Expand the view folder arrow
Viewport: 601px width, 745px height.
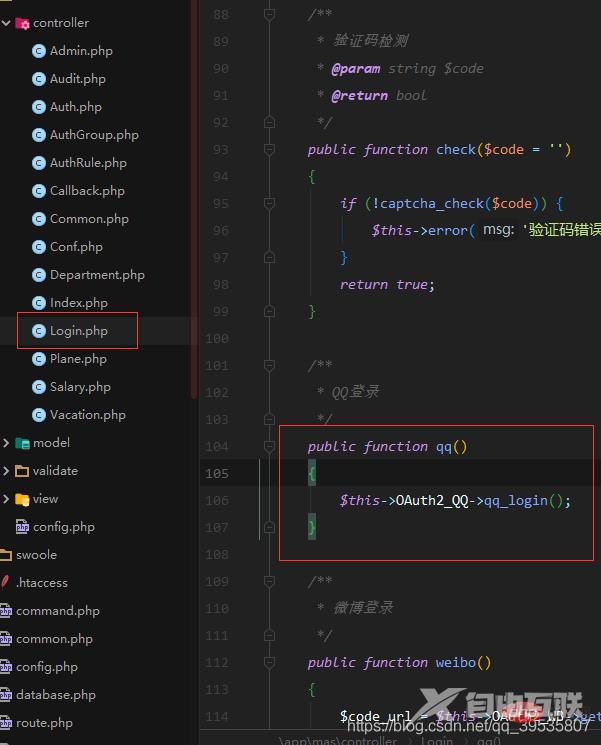click(x=6, y=499)
